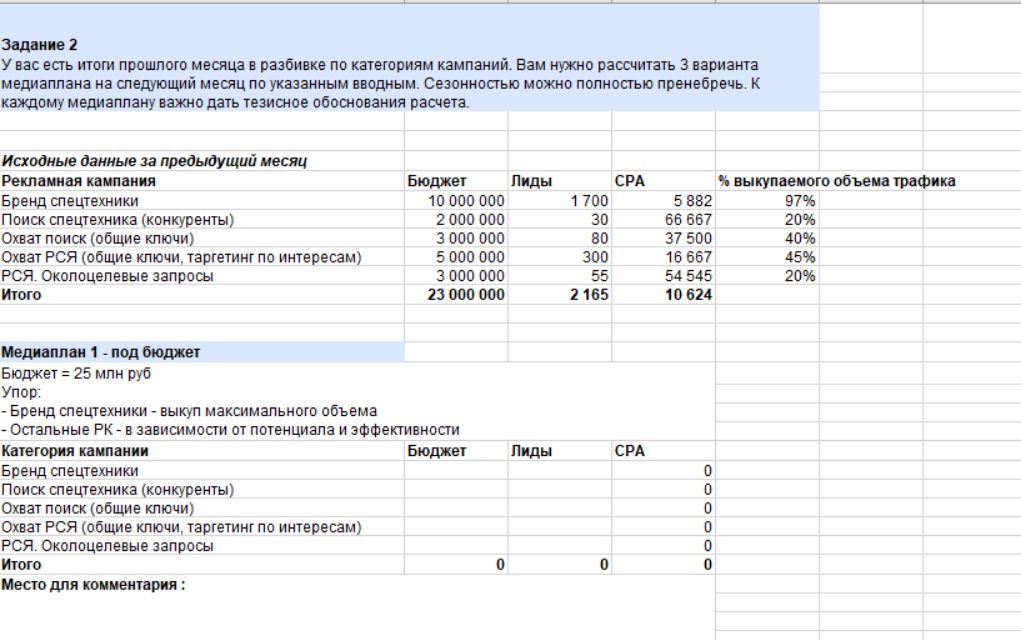This screenshot has height=640, width=1021.
Task: Click the 45% traffic share cell
Action: click(767, 258)
